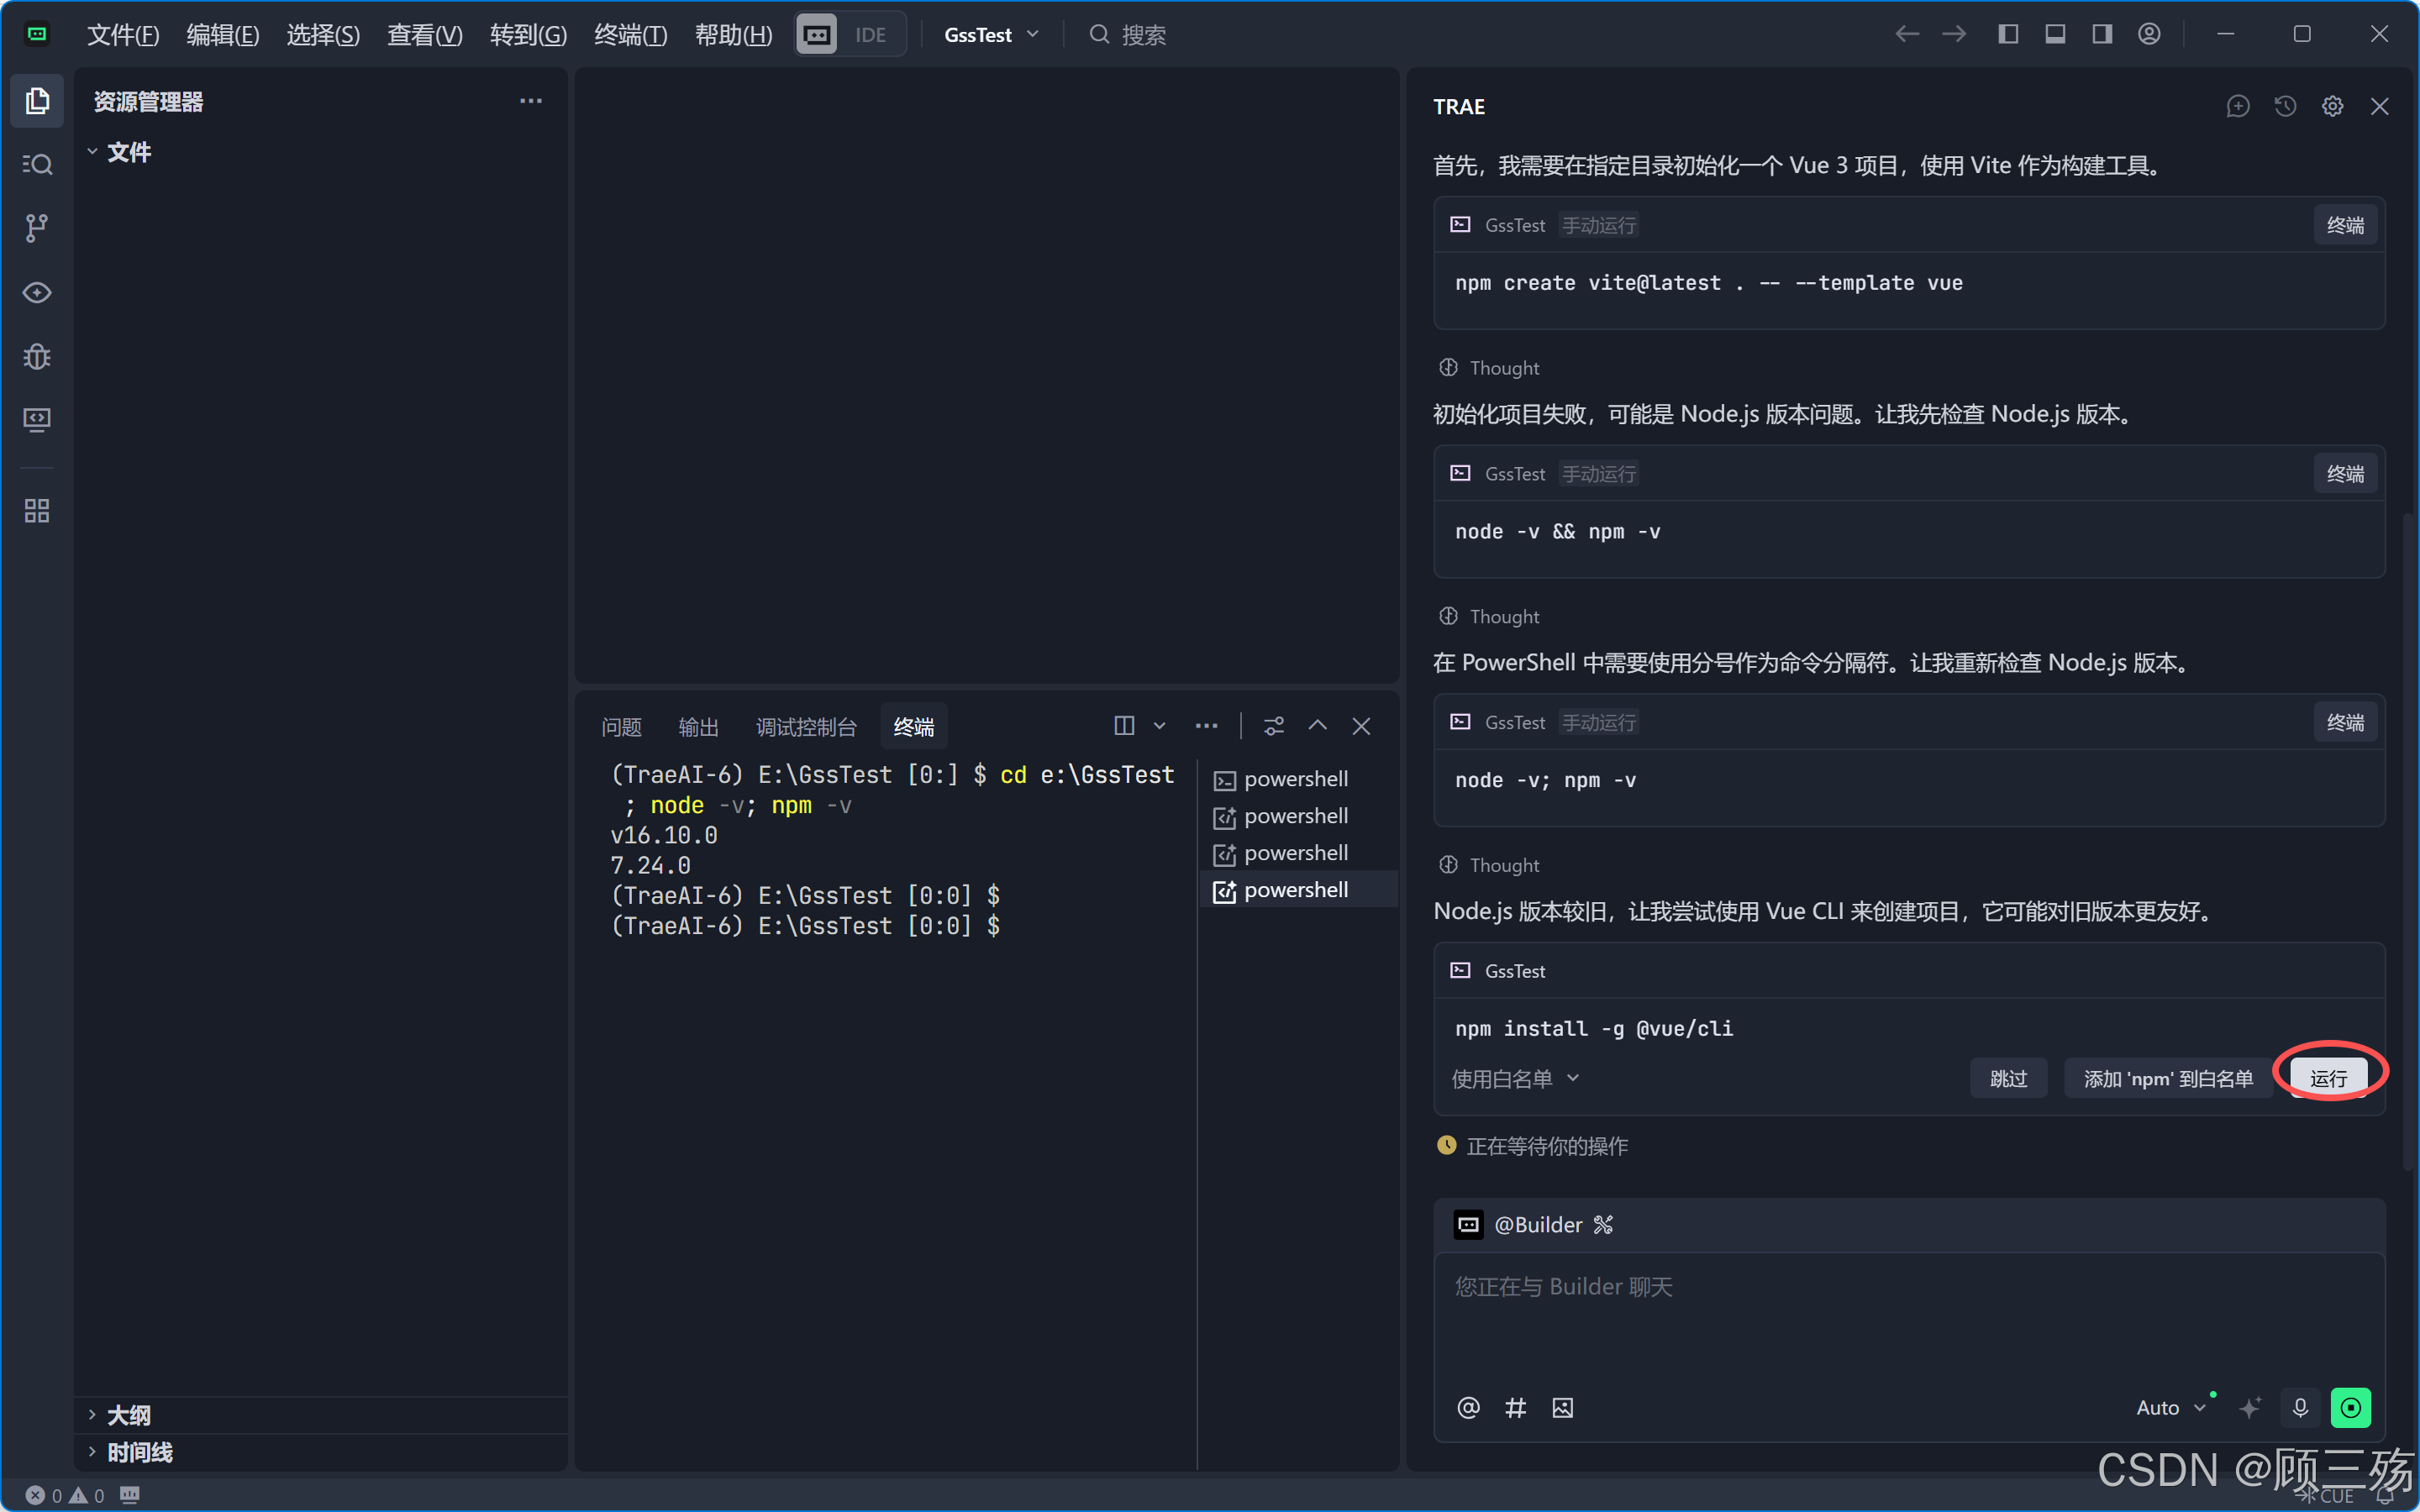Click the search sidebar icon
Screen dimensions: 2420x1512
coord(37,164)
